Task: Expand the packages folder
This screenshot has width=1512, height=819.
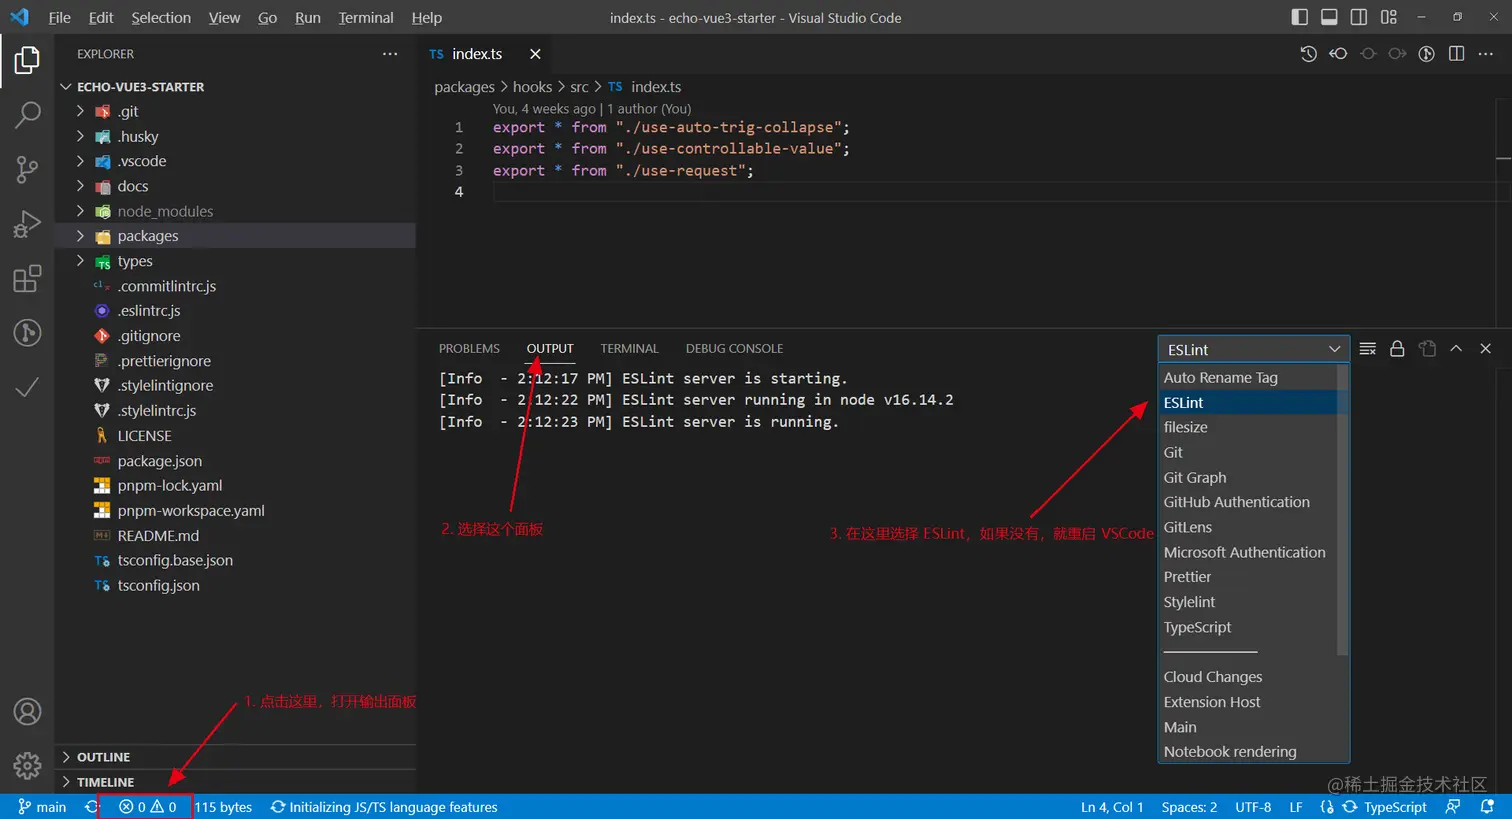Action: pyautogui.click(x=81, y=236)
